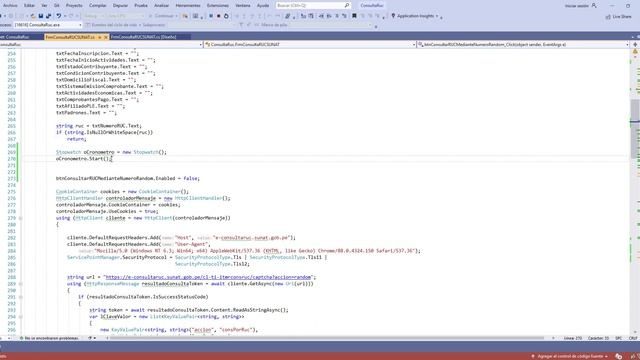The image size is (640, 360).
Task: Collapse the using HttpResponseMessage block at line 289
Action: (20, 284)
